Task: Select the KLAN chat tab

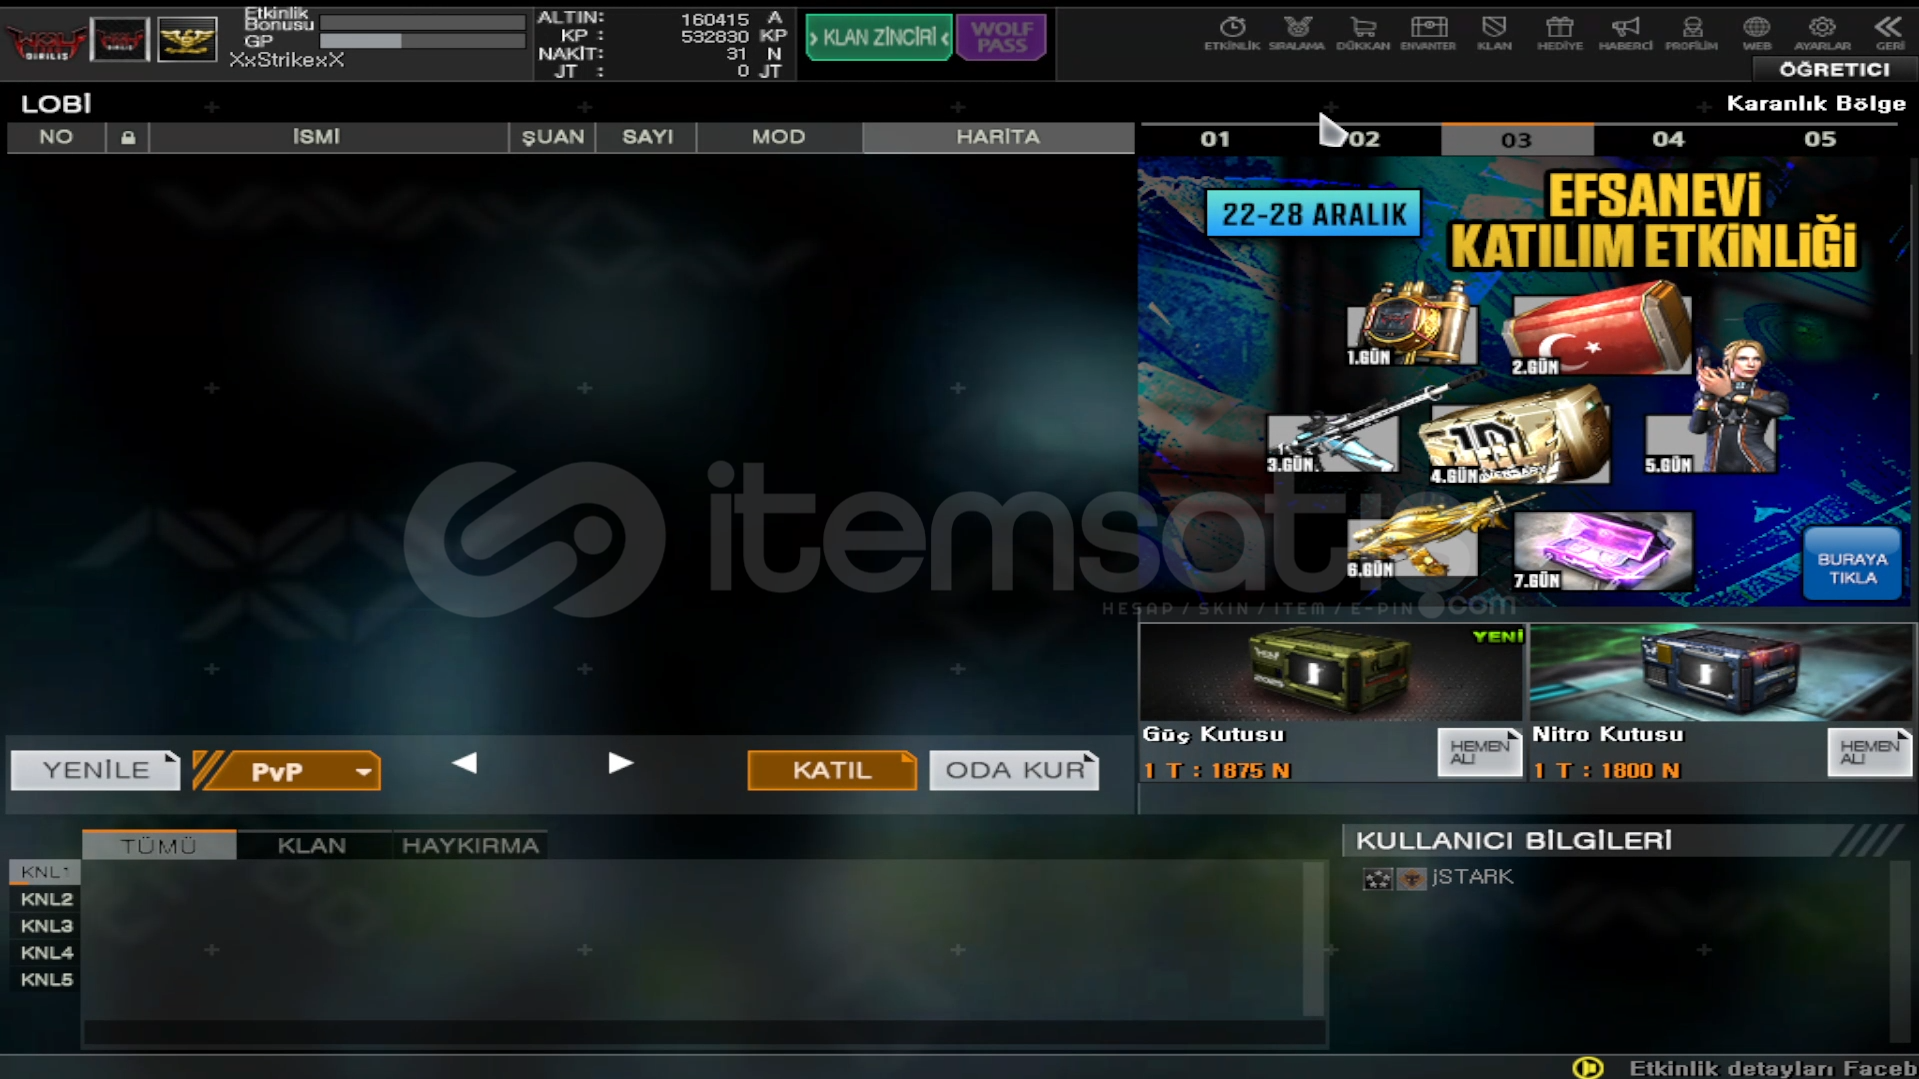Action: pyautogui.click(x=312, y=845)
